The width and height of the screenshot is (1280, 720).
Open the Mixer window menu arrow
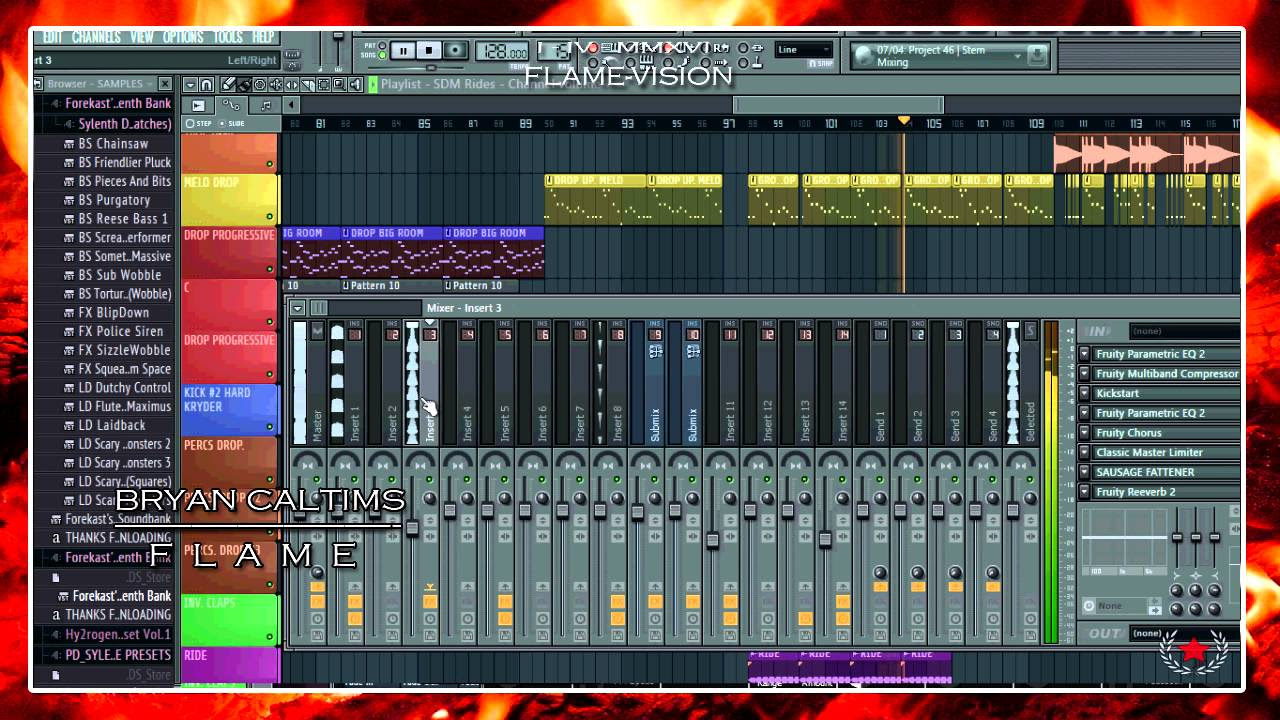pyautogui.click(x=297, y=307)
